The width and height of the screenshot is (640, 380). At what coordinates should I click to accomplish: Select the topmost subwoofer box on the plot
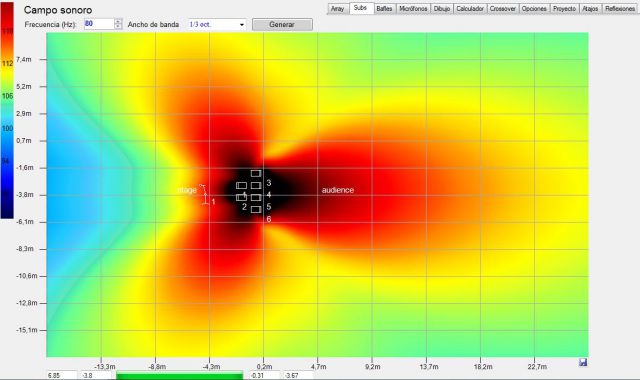tap(256, 173)
